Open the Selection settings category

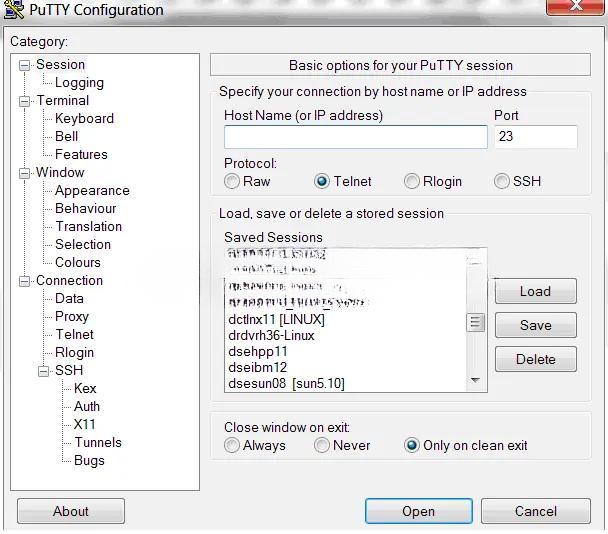pyautogui.click(x=83, y=244)
